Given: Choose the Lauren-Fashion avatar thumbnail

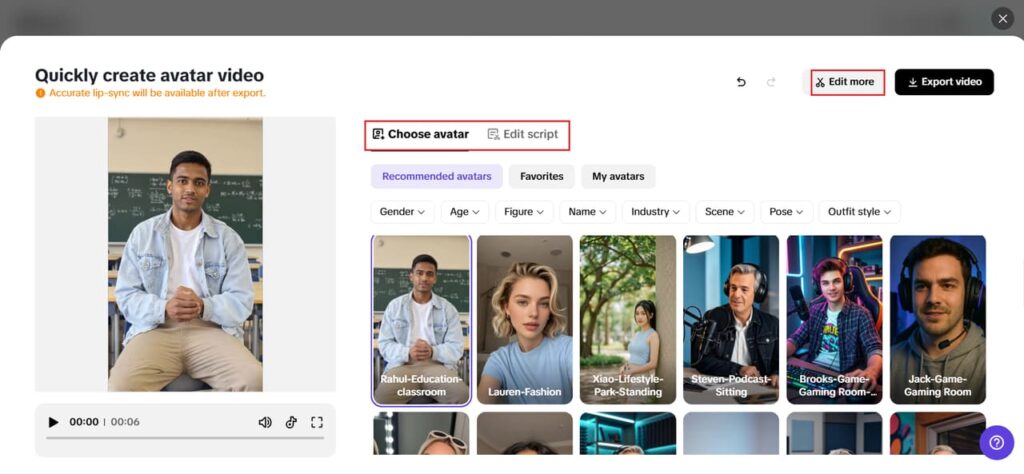Looking at the screenshot, I should coord(524,320).
